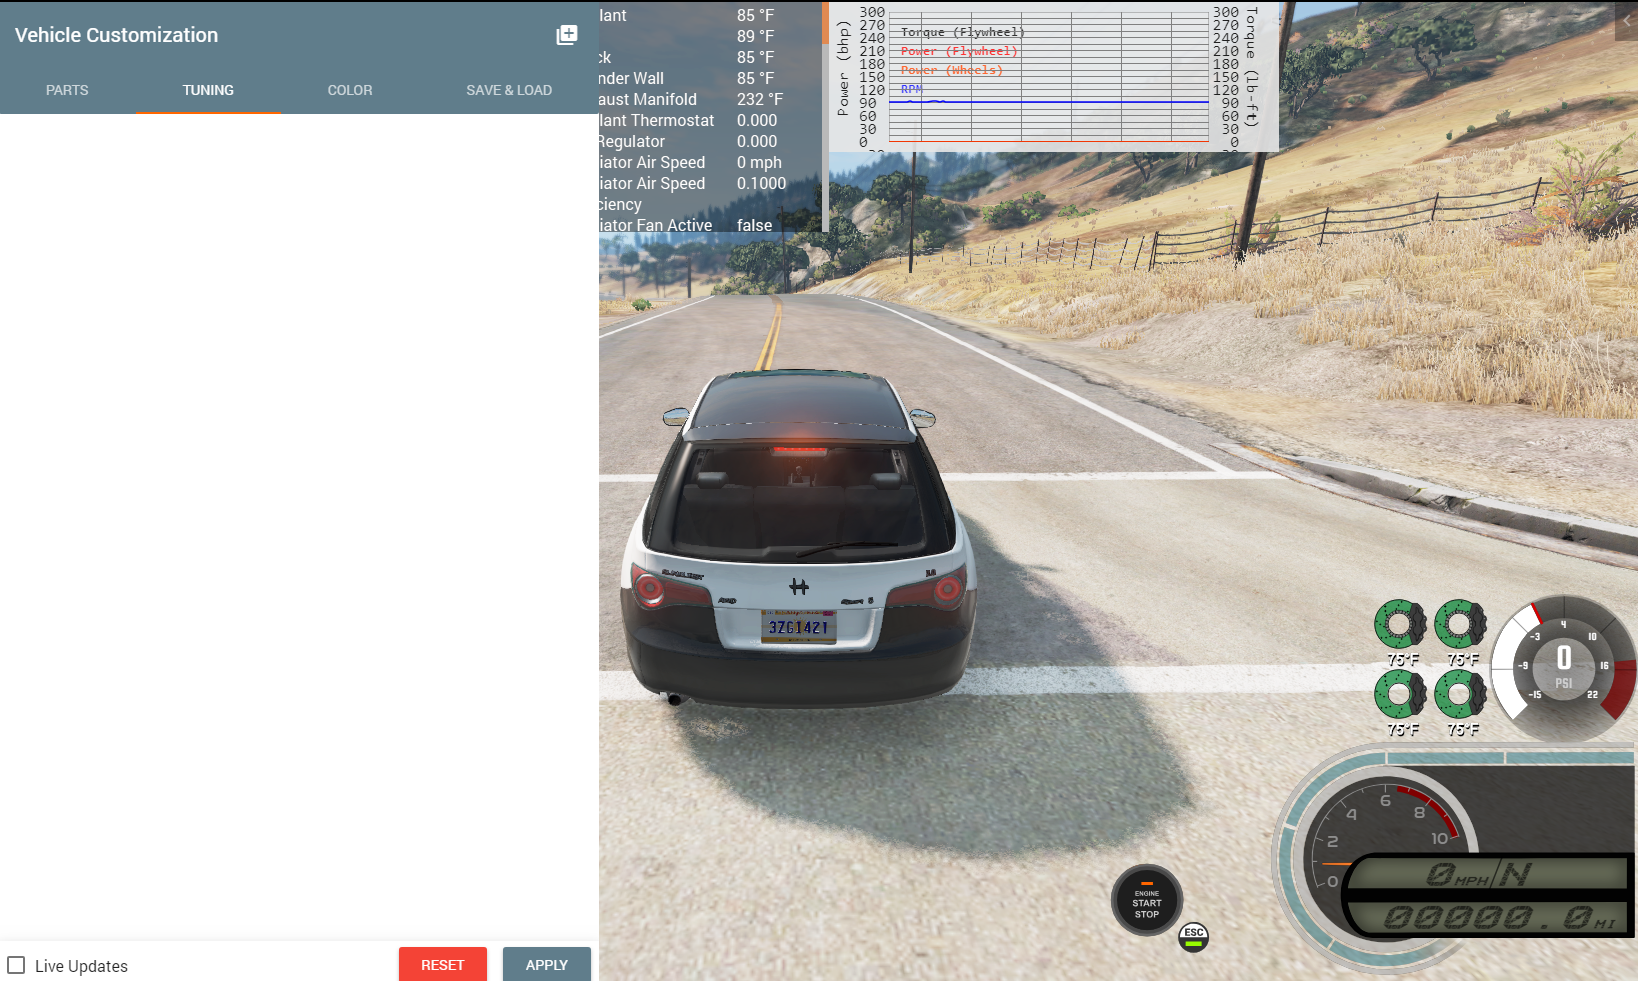The height and width of the screenshot is (981, 1638).
Task: Click the collapse chevron at top-right corner
Action: (x=1626, y=20)
